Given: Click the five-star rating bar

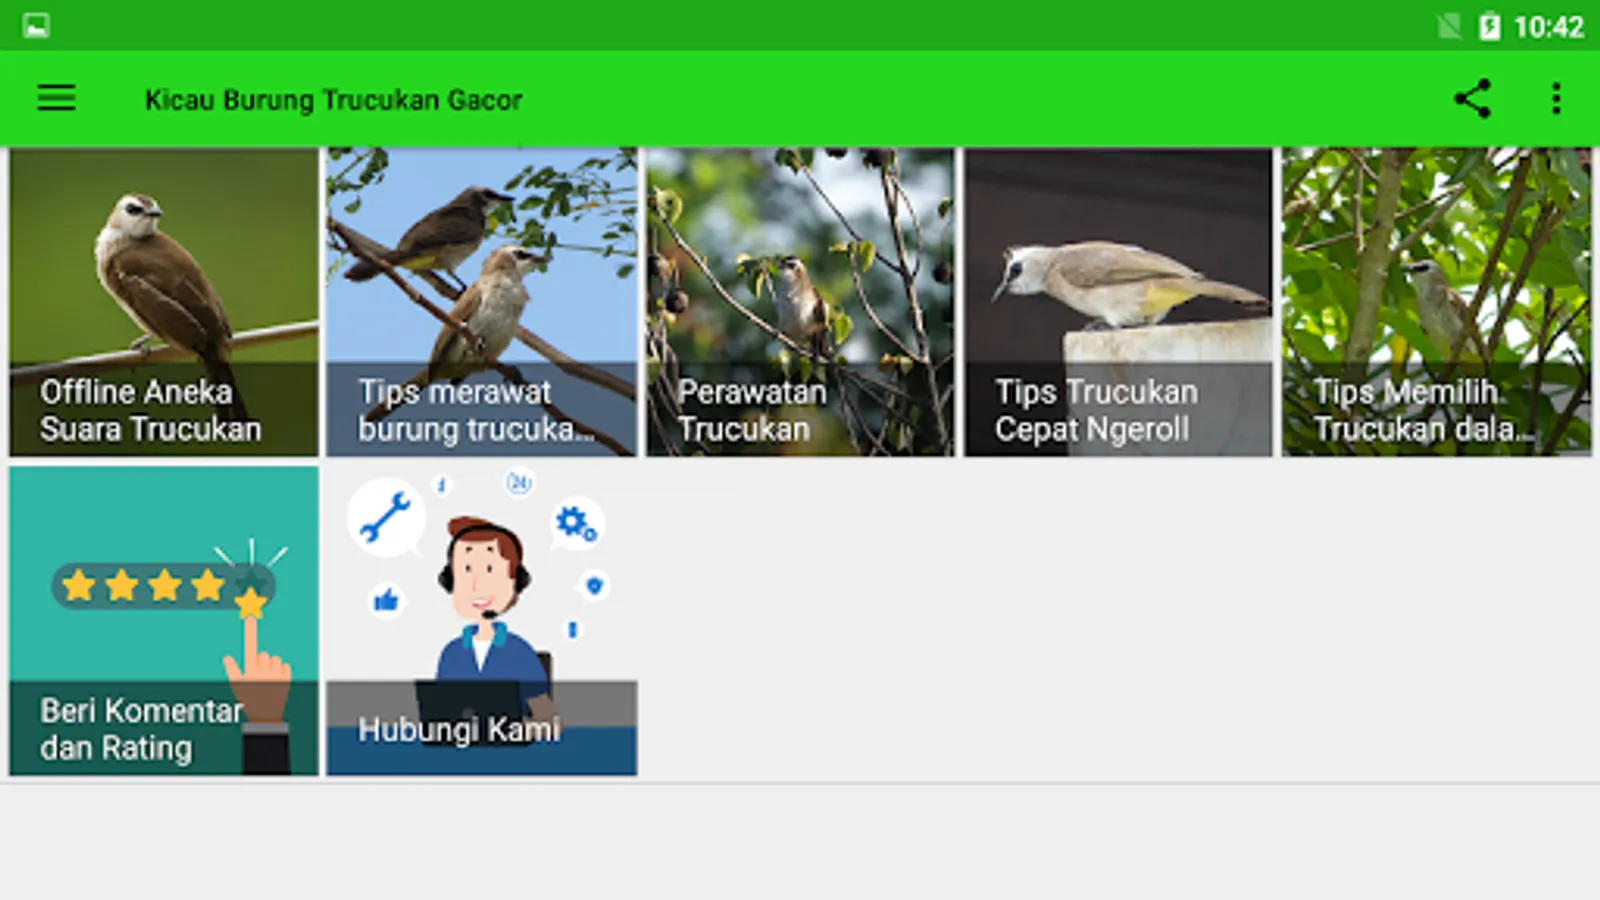Looking at the screenshot, I should click(163, 586).
